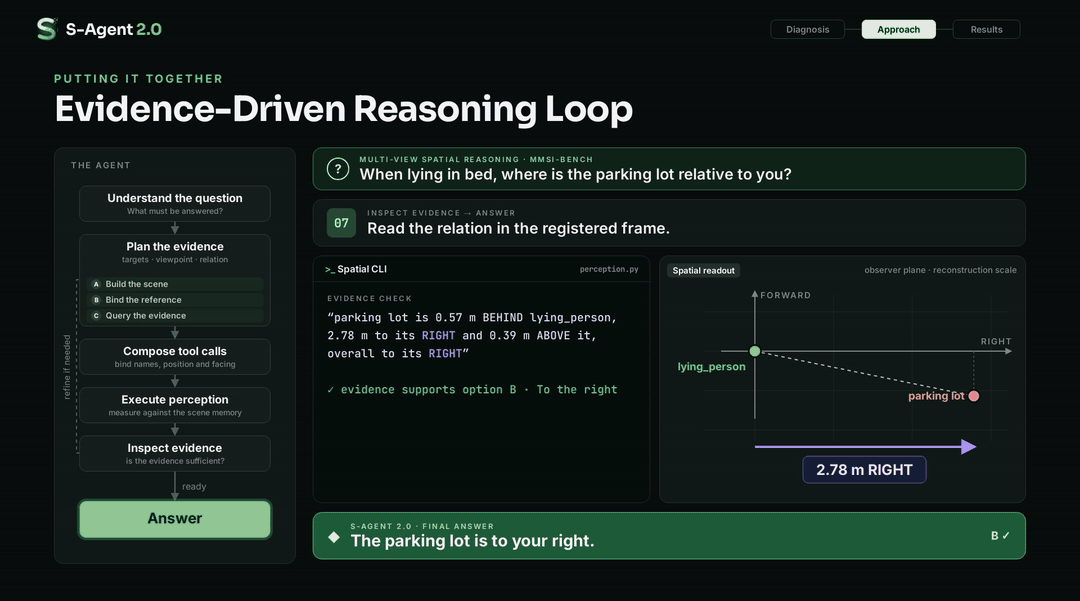
Task: Click the Compose tool calls step
Action: click(x=175, y=357)
